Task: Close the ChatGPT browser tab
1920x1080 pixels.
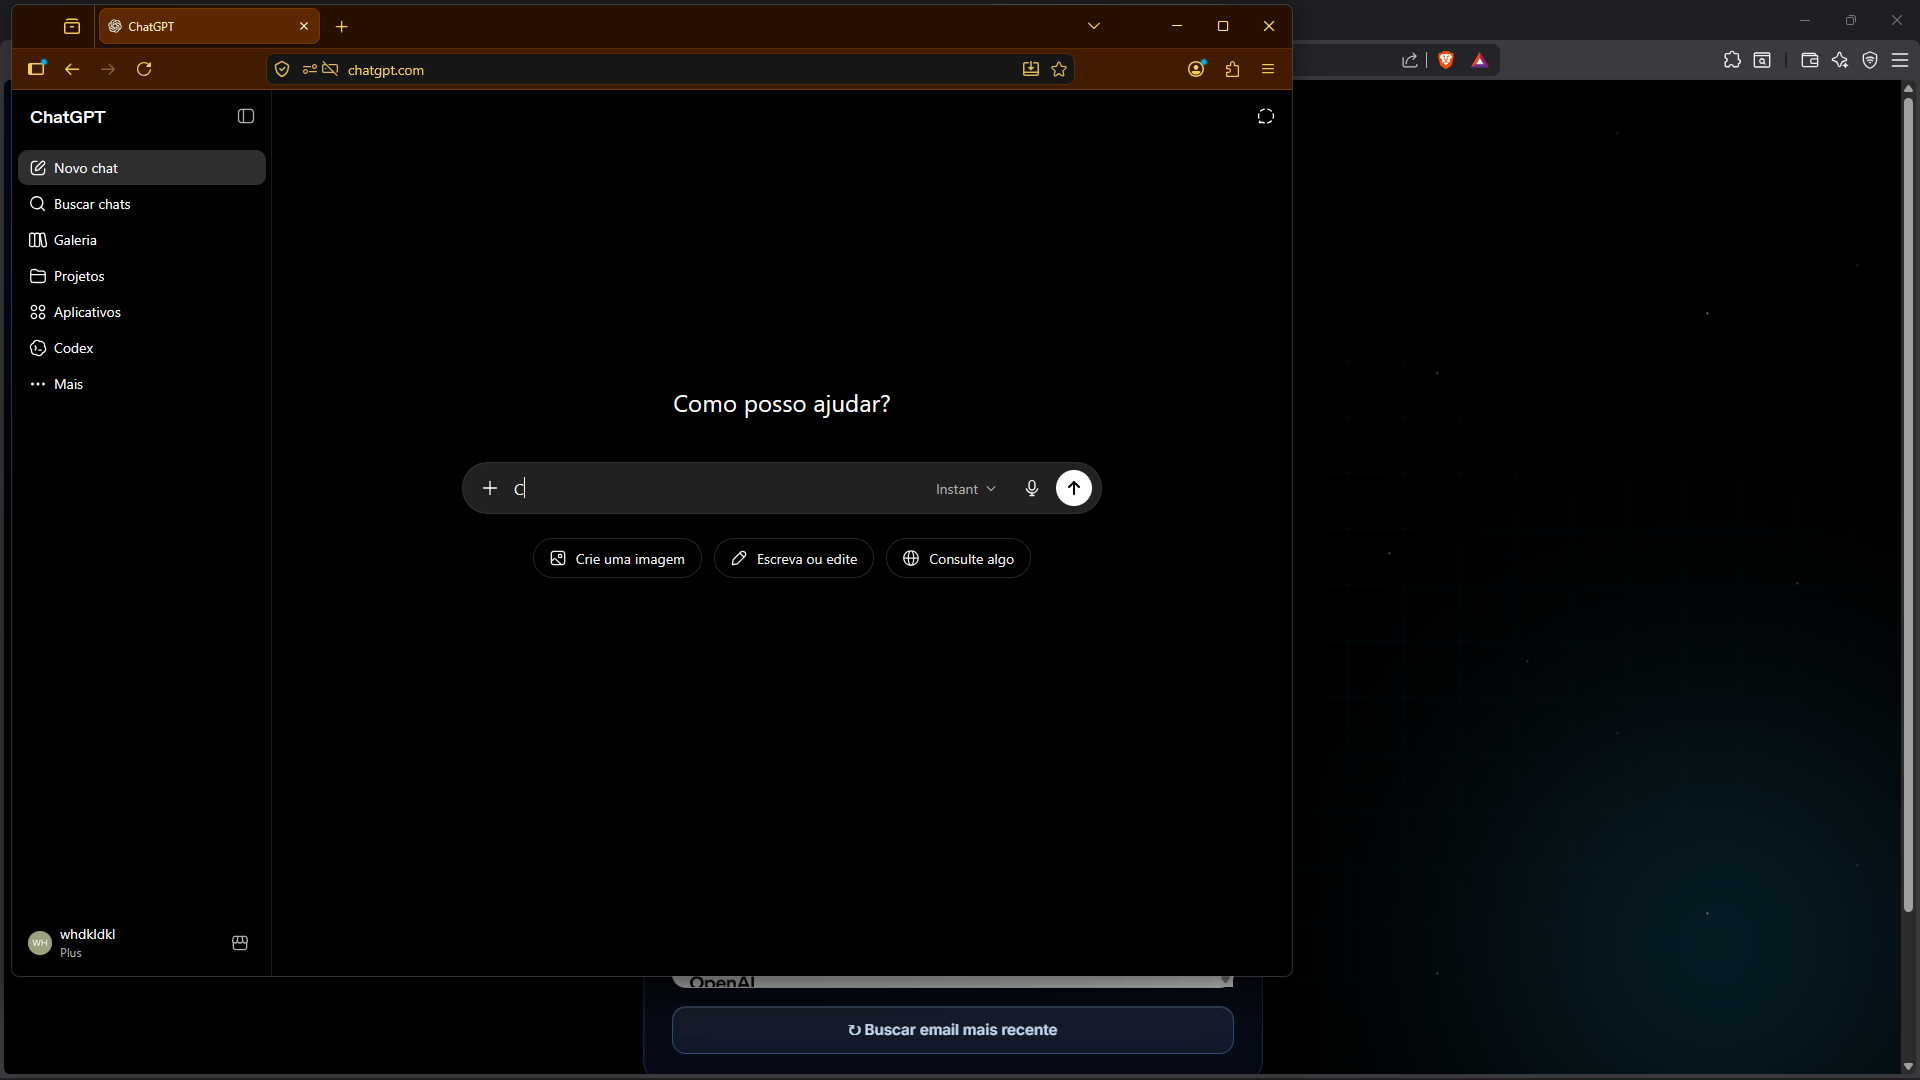Action: click(304, 27)
